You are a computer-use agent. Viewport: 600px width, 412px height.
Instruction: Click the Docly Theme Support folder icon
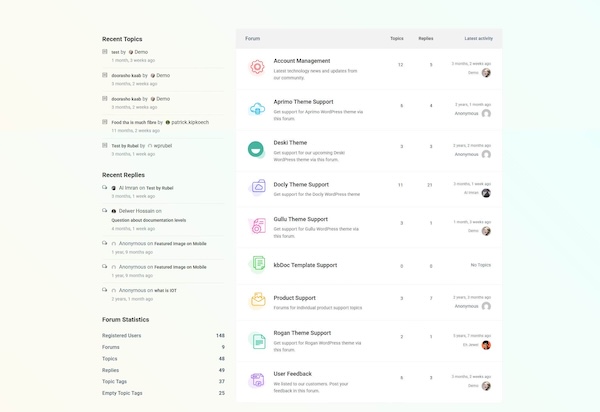[258, 187]
